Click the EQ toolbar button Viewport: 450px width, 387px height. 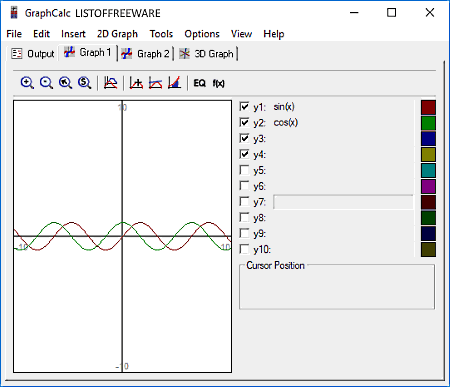(200, 83)
